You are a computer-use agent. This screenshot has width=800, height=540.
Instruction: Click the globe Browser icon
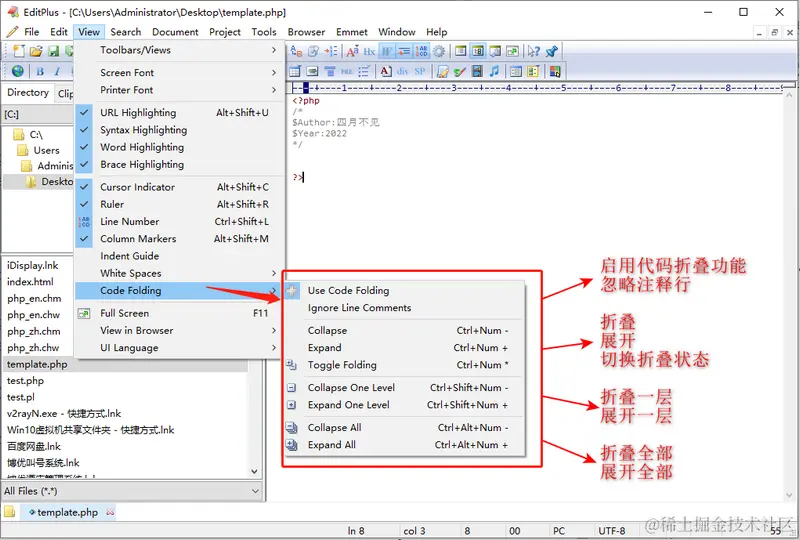pos(18,71)
